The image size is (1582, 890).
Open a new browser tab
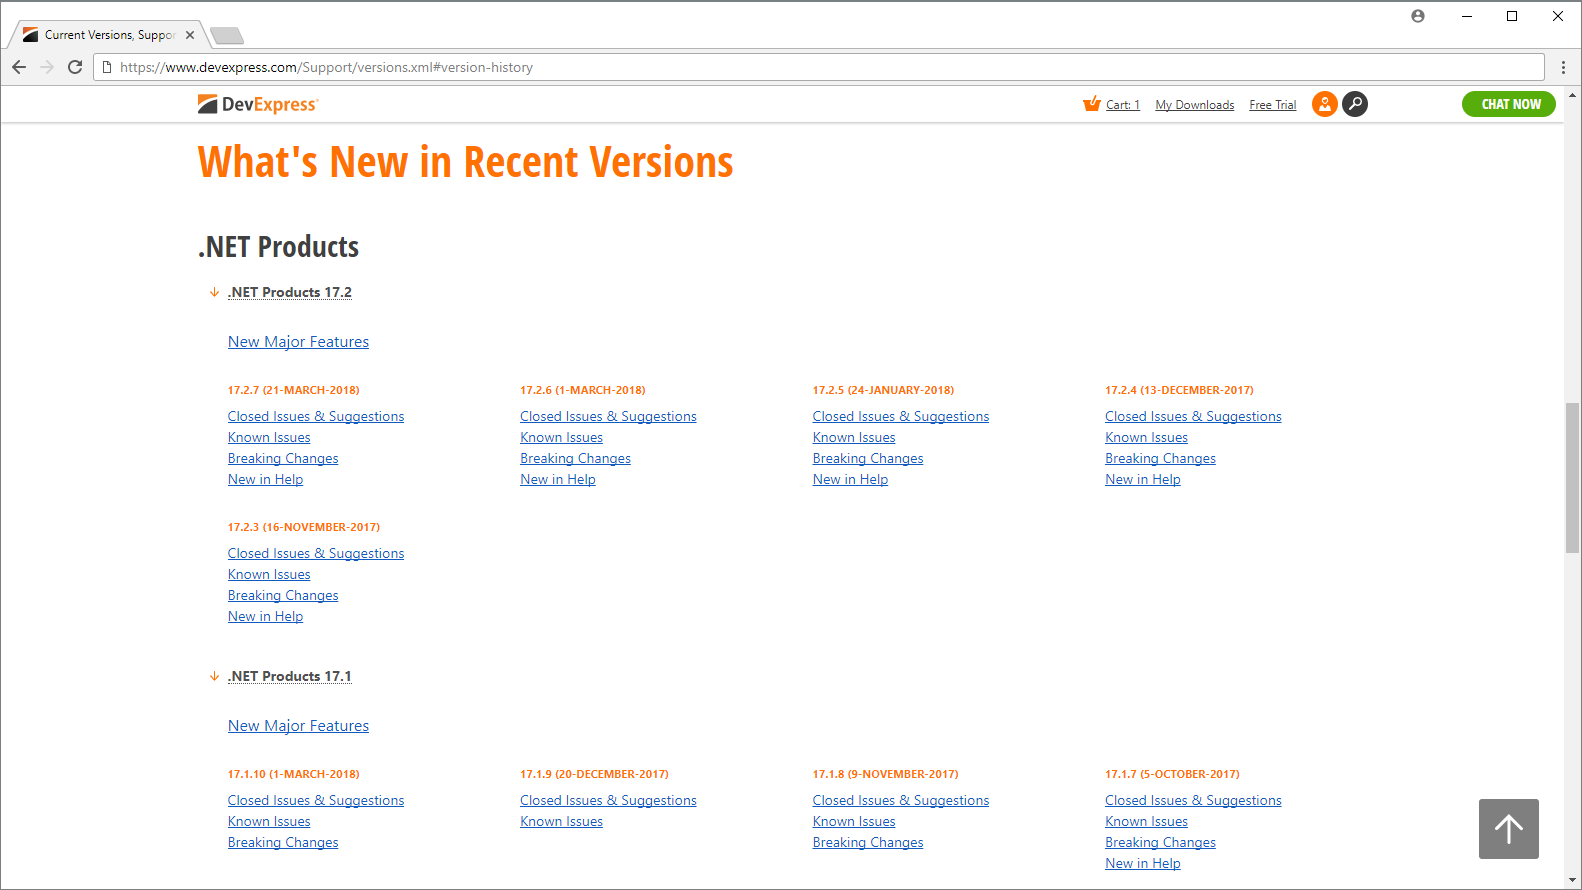tap(228, 36)
